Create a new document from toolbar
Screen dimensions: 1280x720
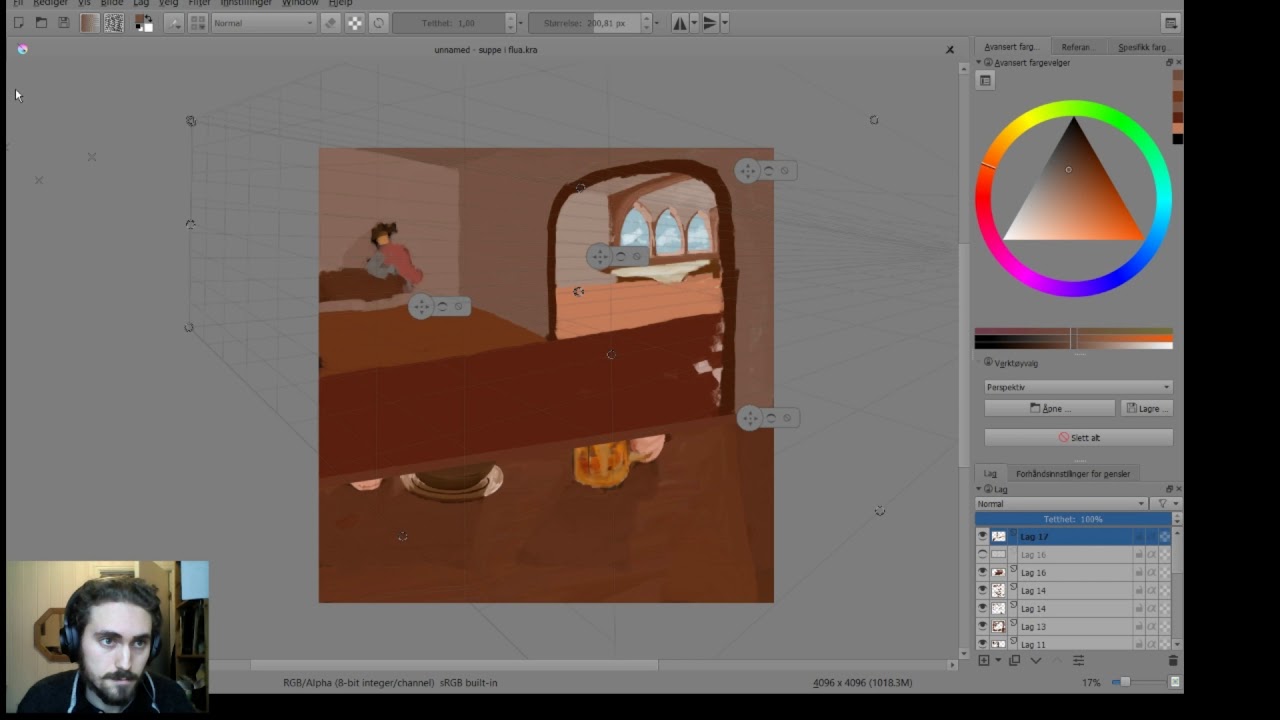(x=18, y=23)
